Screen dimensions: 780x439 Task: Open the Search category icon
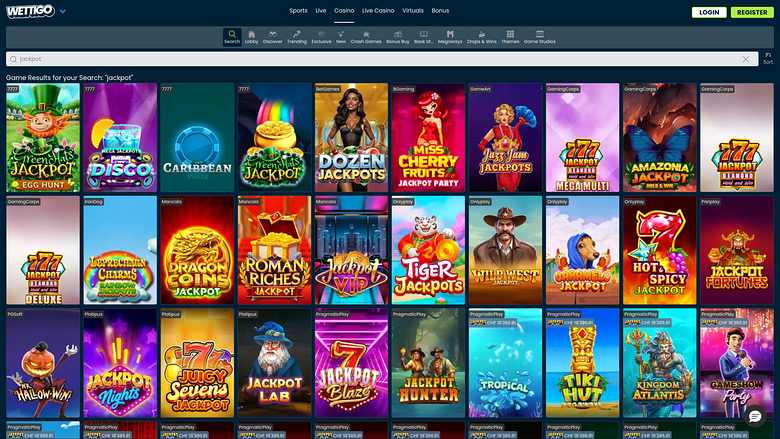pos(232,37)
